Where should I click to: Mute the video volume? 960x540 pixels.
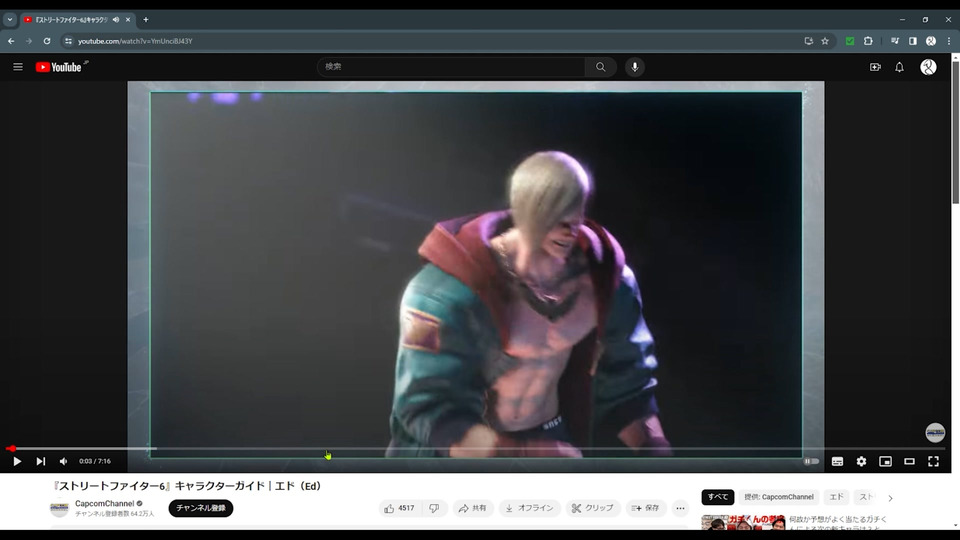pyautogui.click(x=64, y=461)
